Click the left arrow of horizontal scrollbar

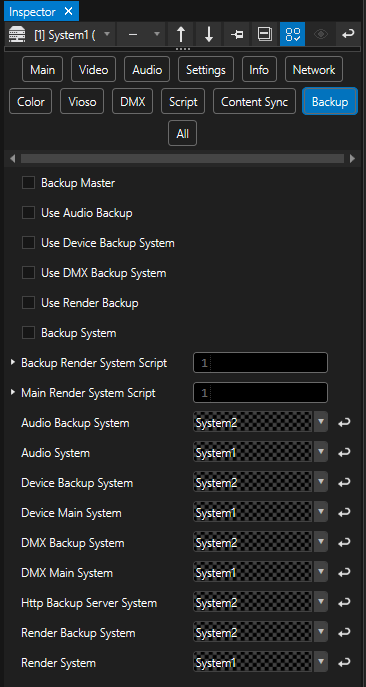coord(12,159)
